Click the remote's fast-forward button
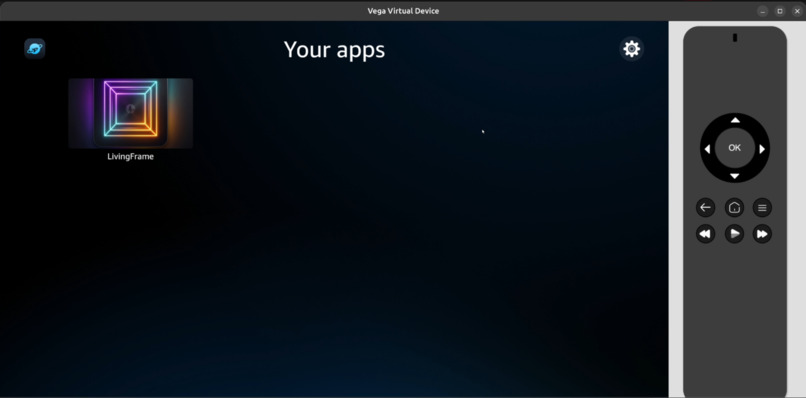This screenshot has width=806, height=398. coord(762,234)
